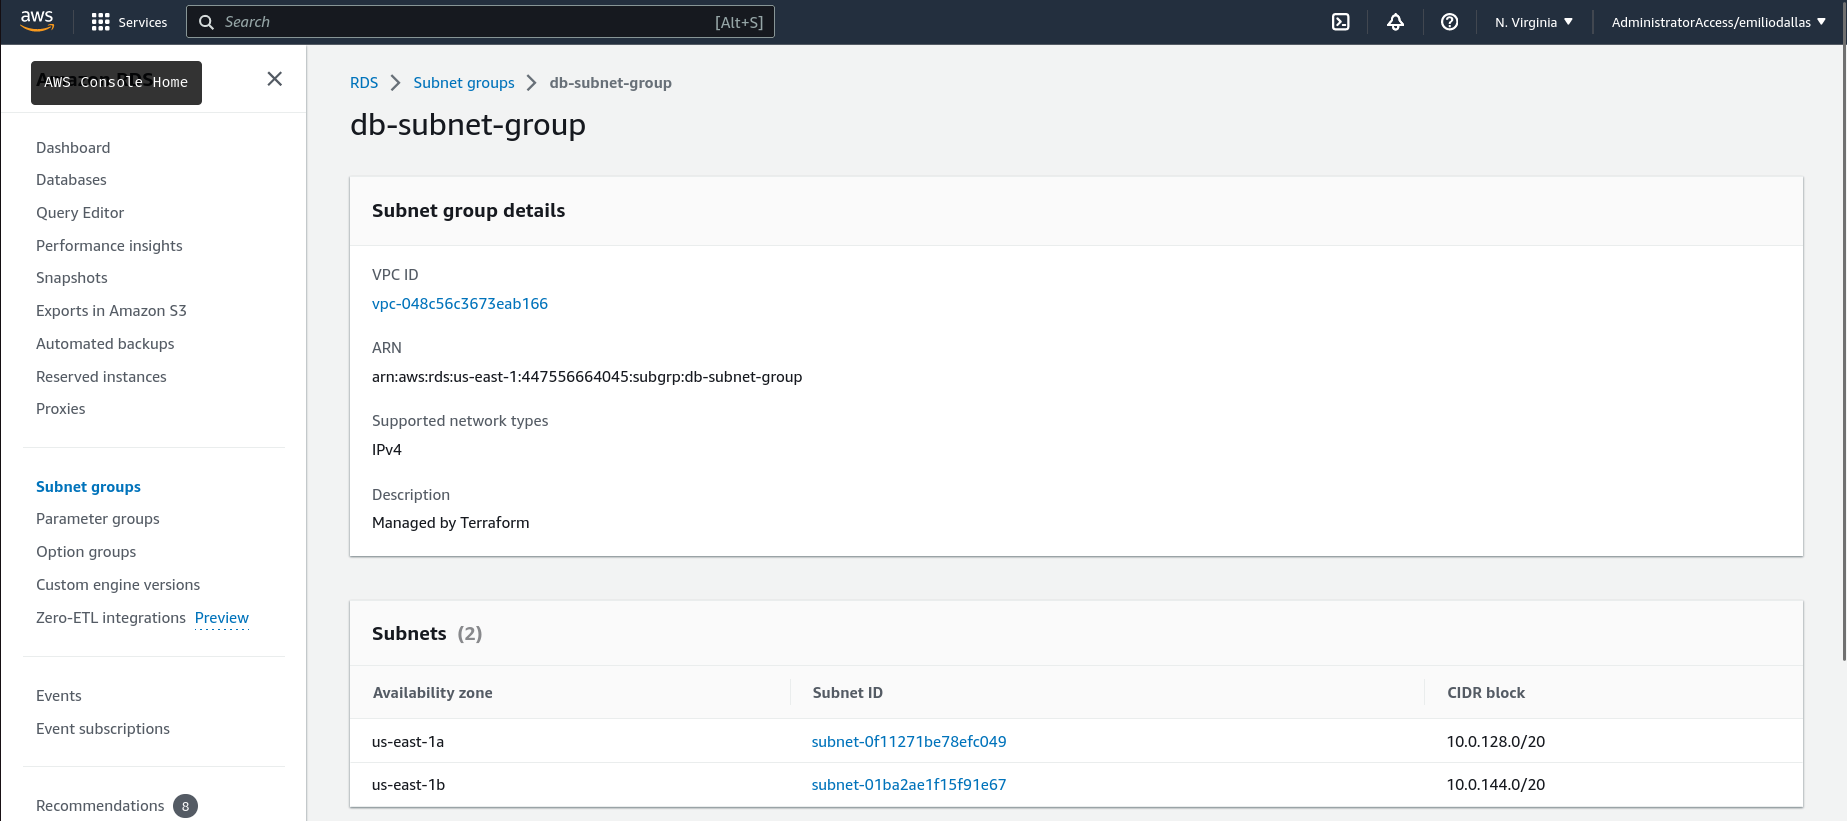The width and height of the screenshot is (1847, 821).
Task: Open the Services grid menu
Action: 129,22
